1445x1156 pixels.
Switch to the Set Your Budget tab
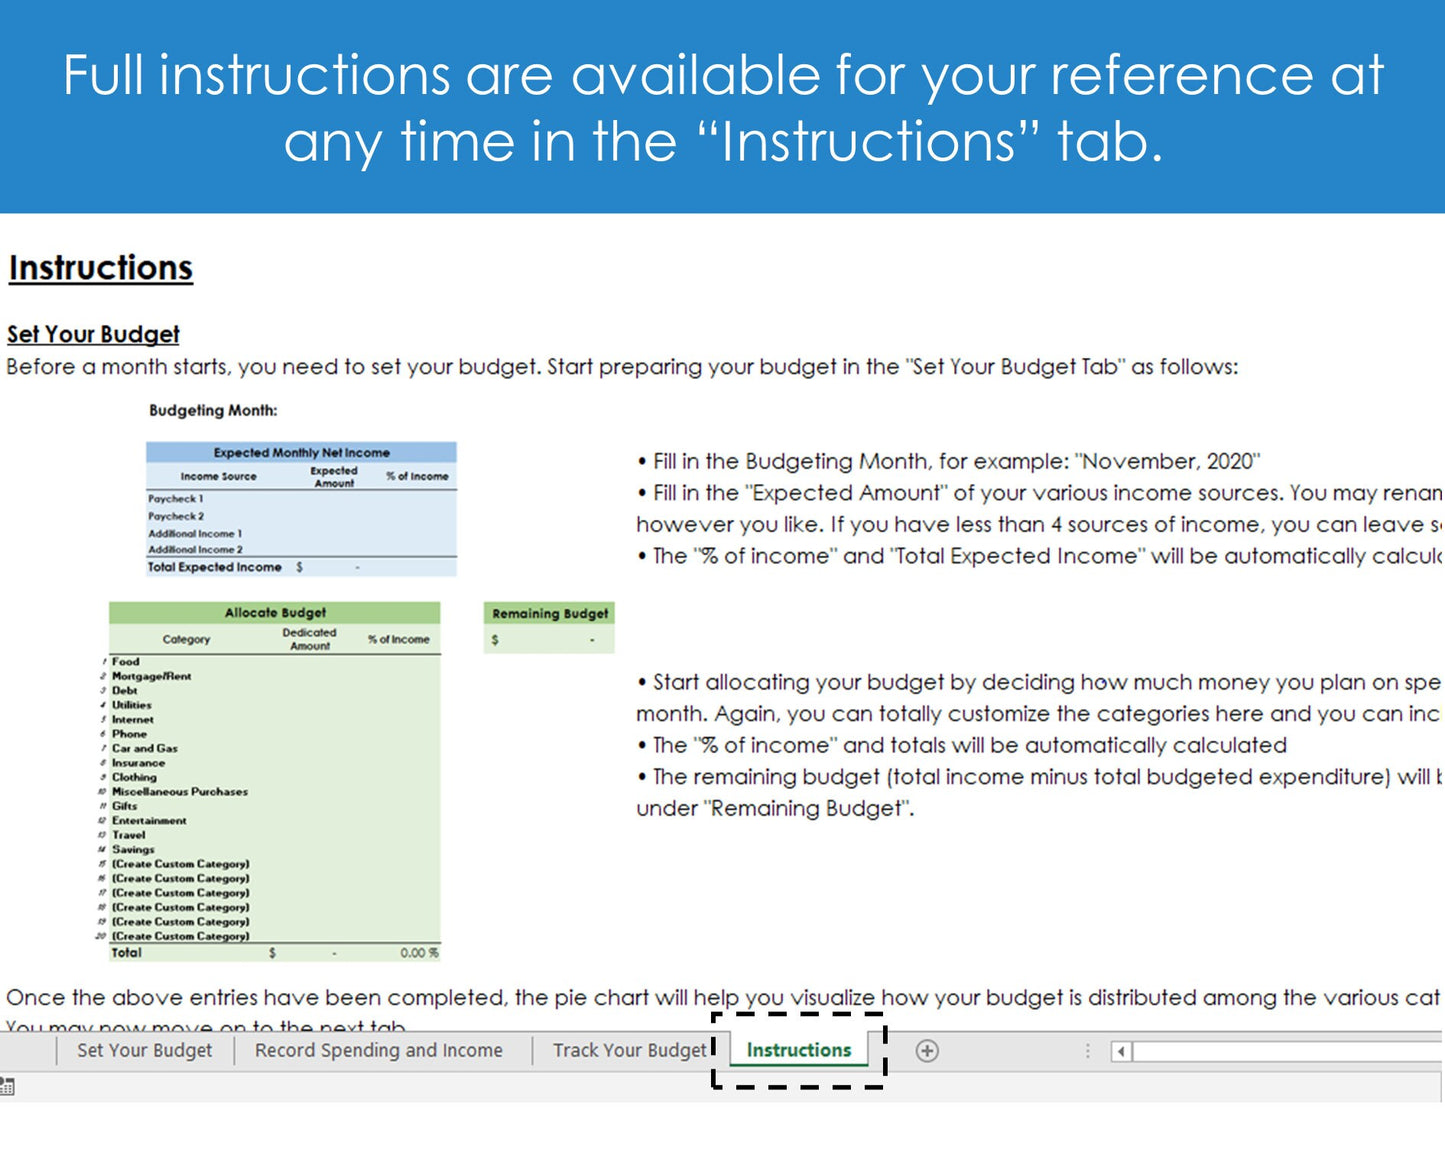coord(145,1050)
